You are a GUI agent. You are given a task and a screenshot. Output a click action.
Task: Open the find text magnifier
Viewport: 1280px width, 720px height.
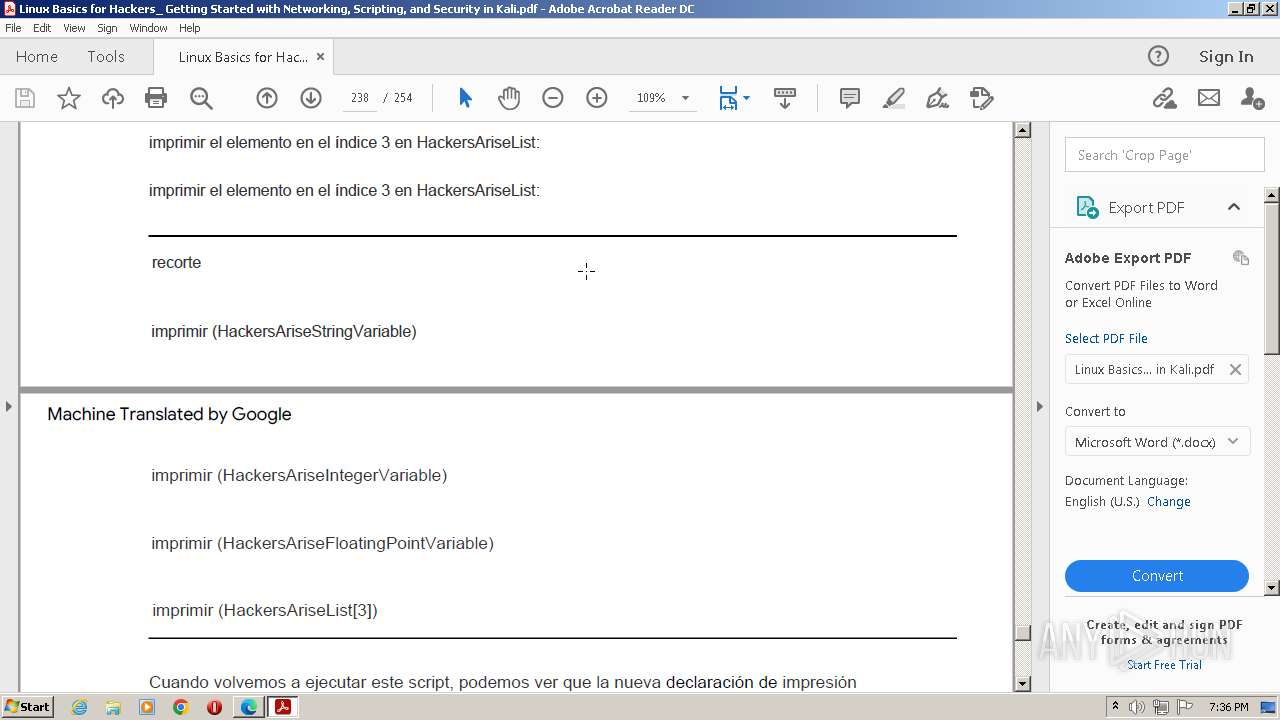201,98
